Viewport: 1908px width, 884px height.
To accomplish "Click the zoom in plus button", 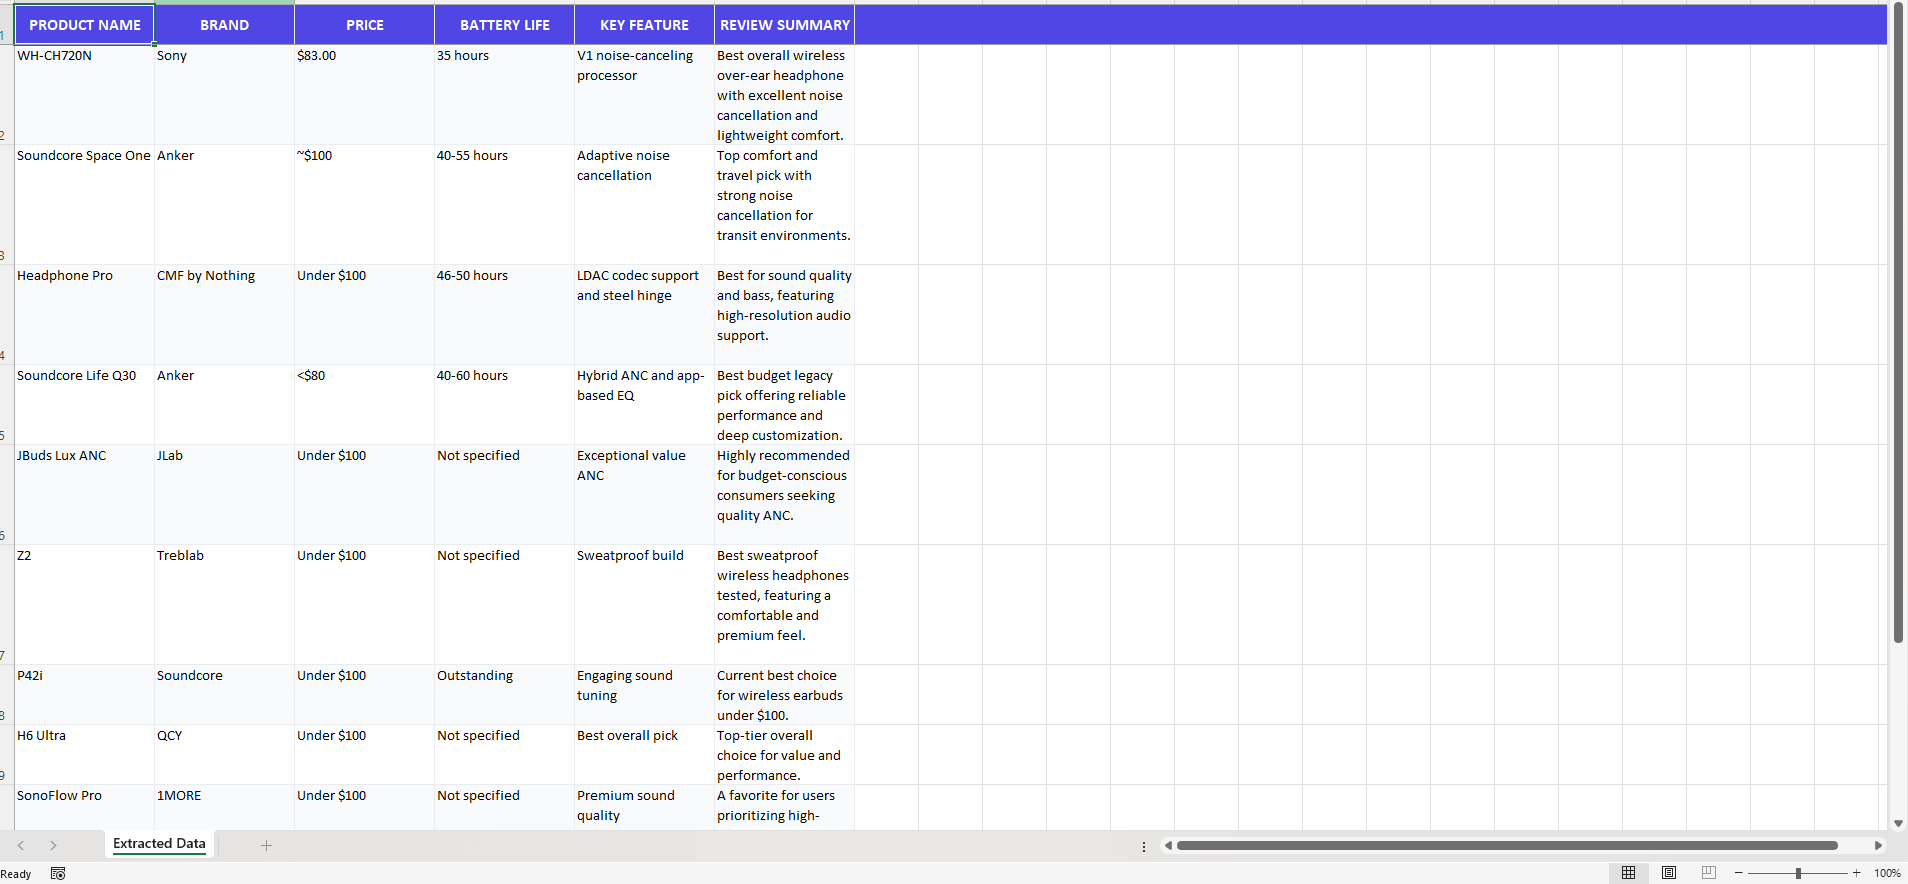I will (1857, 873).
